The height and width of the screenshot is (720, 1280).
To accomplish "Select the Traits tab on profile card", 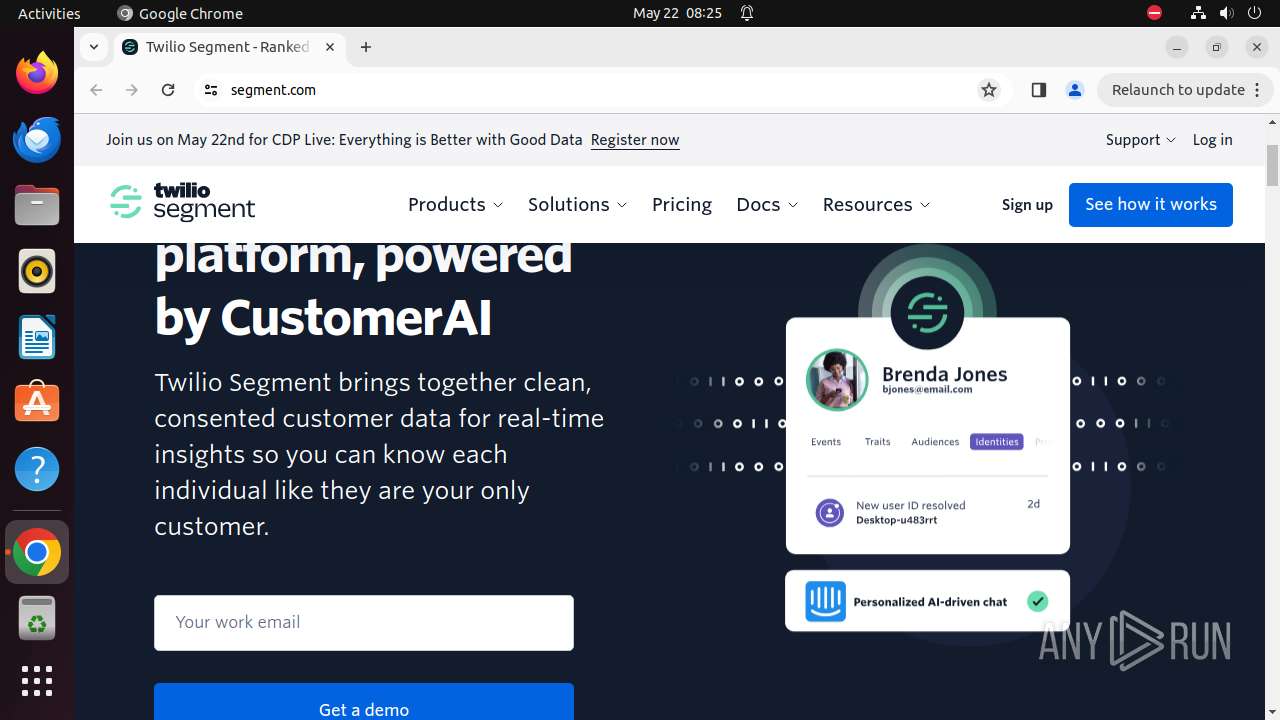I will [x=877, y=441].
